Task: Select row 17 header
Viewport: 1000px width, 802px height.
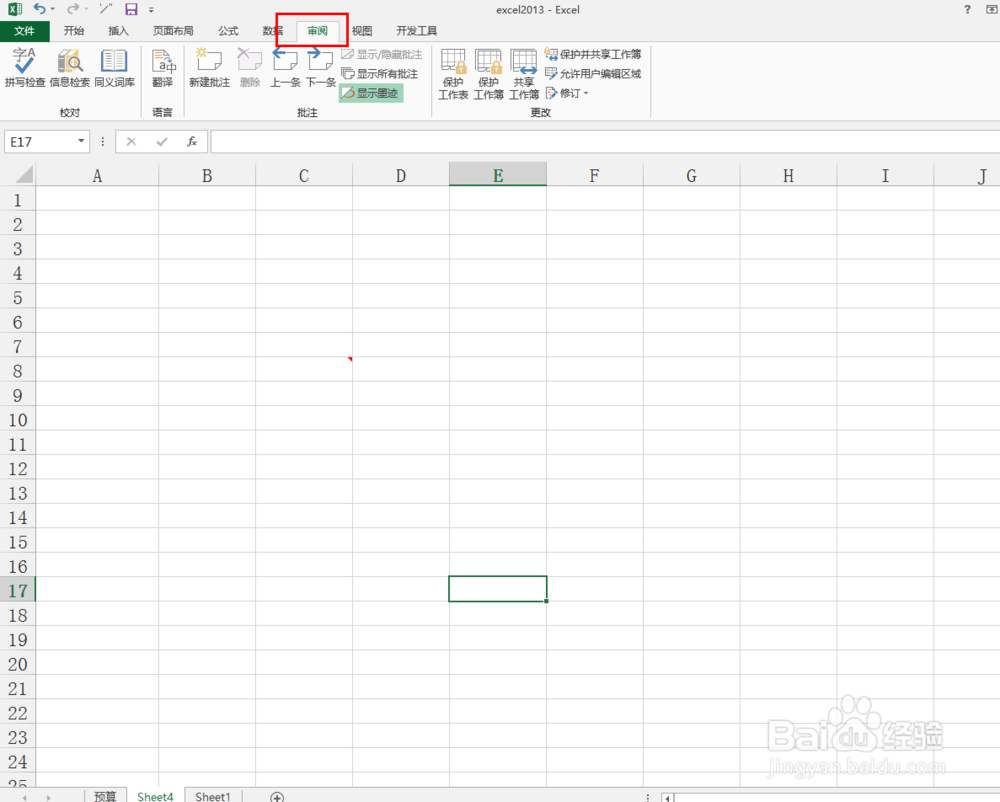Action: (17, 590)
